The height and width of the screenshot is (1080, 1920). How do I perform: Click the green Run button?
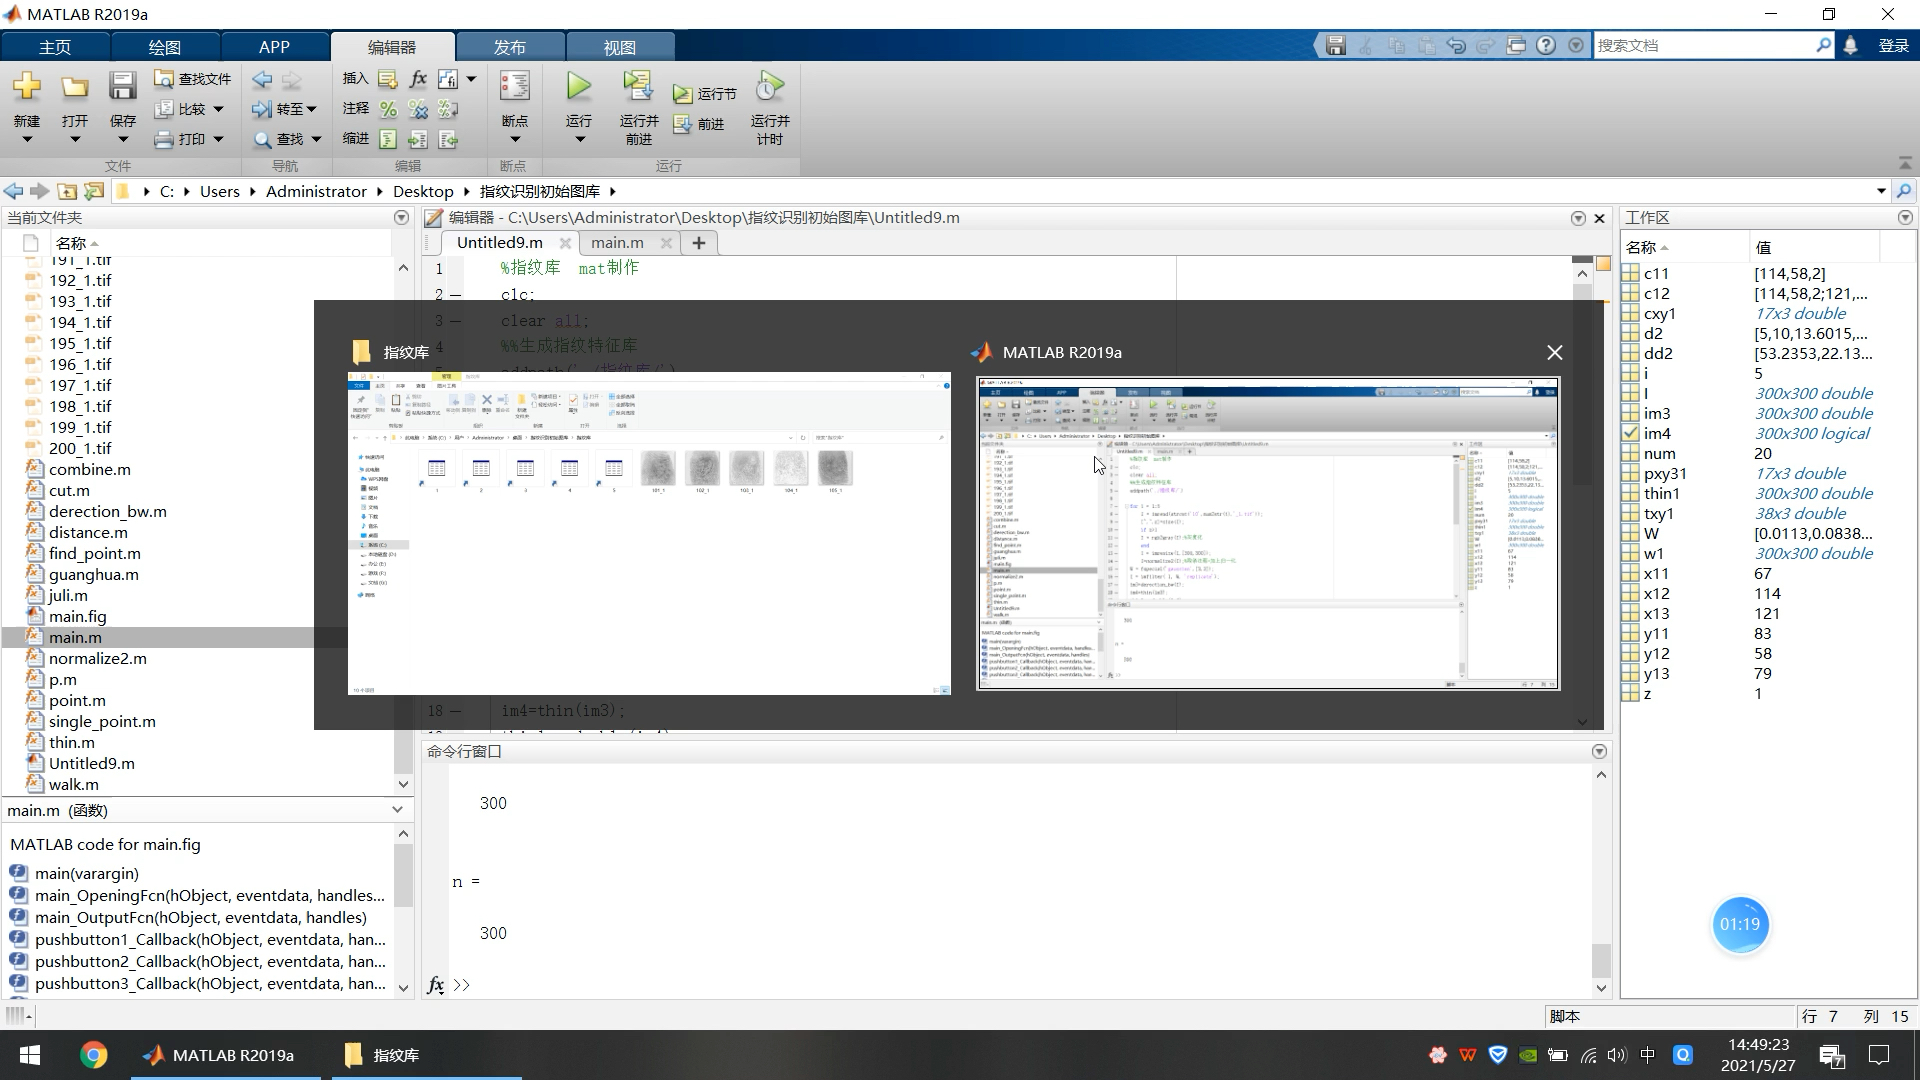[x=578, y=88]
